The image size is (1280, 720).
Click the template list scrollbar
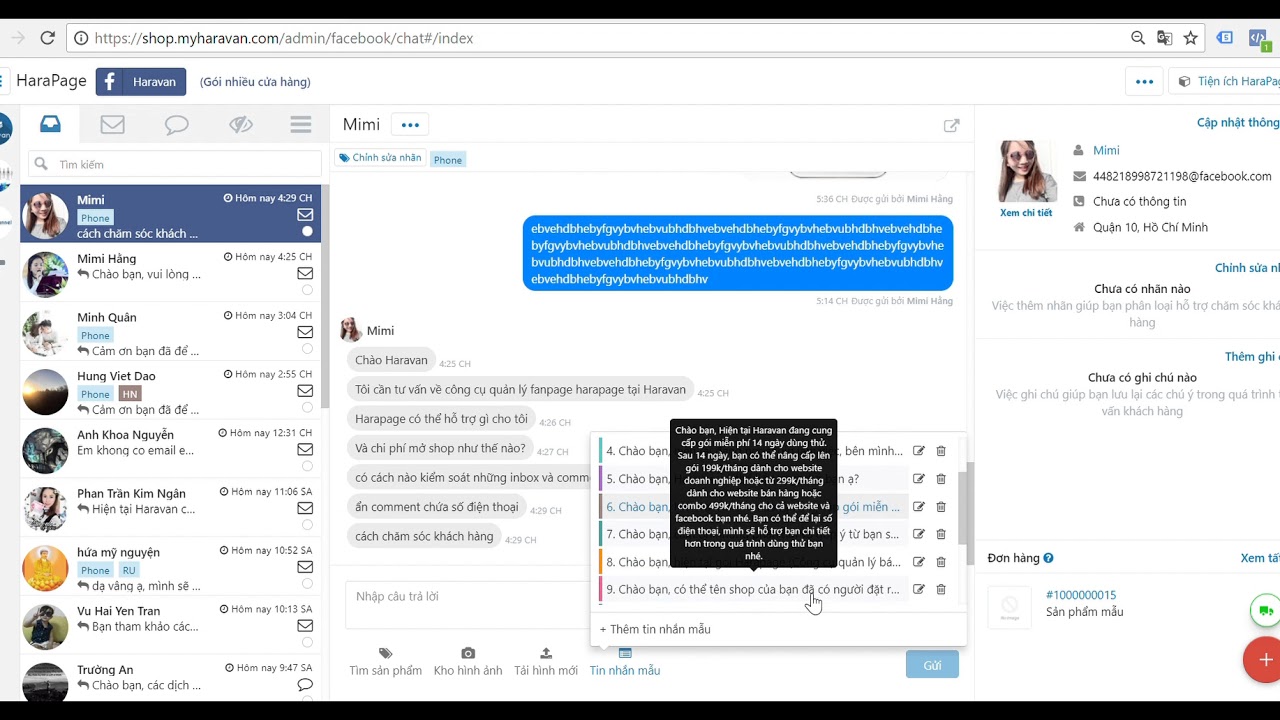point(964,507)
